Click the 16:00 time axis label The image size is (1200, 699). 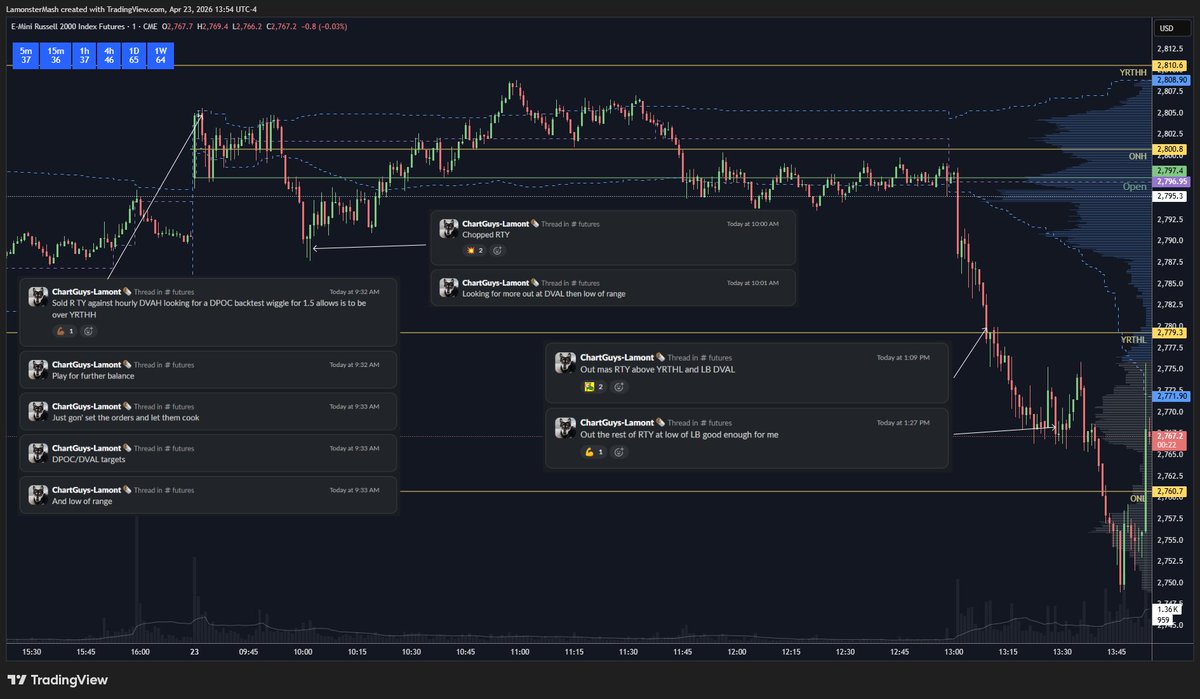(140, 651)
